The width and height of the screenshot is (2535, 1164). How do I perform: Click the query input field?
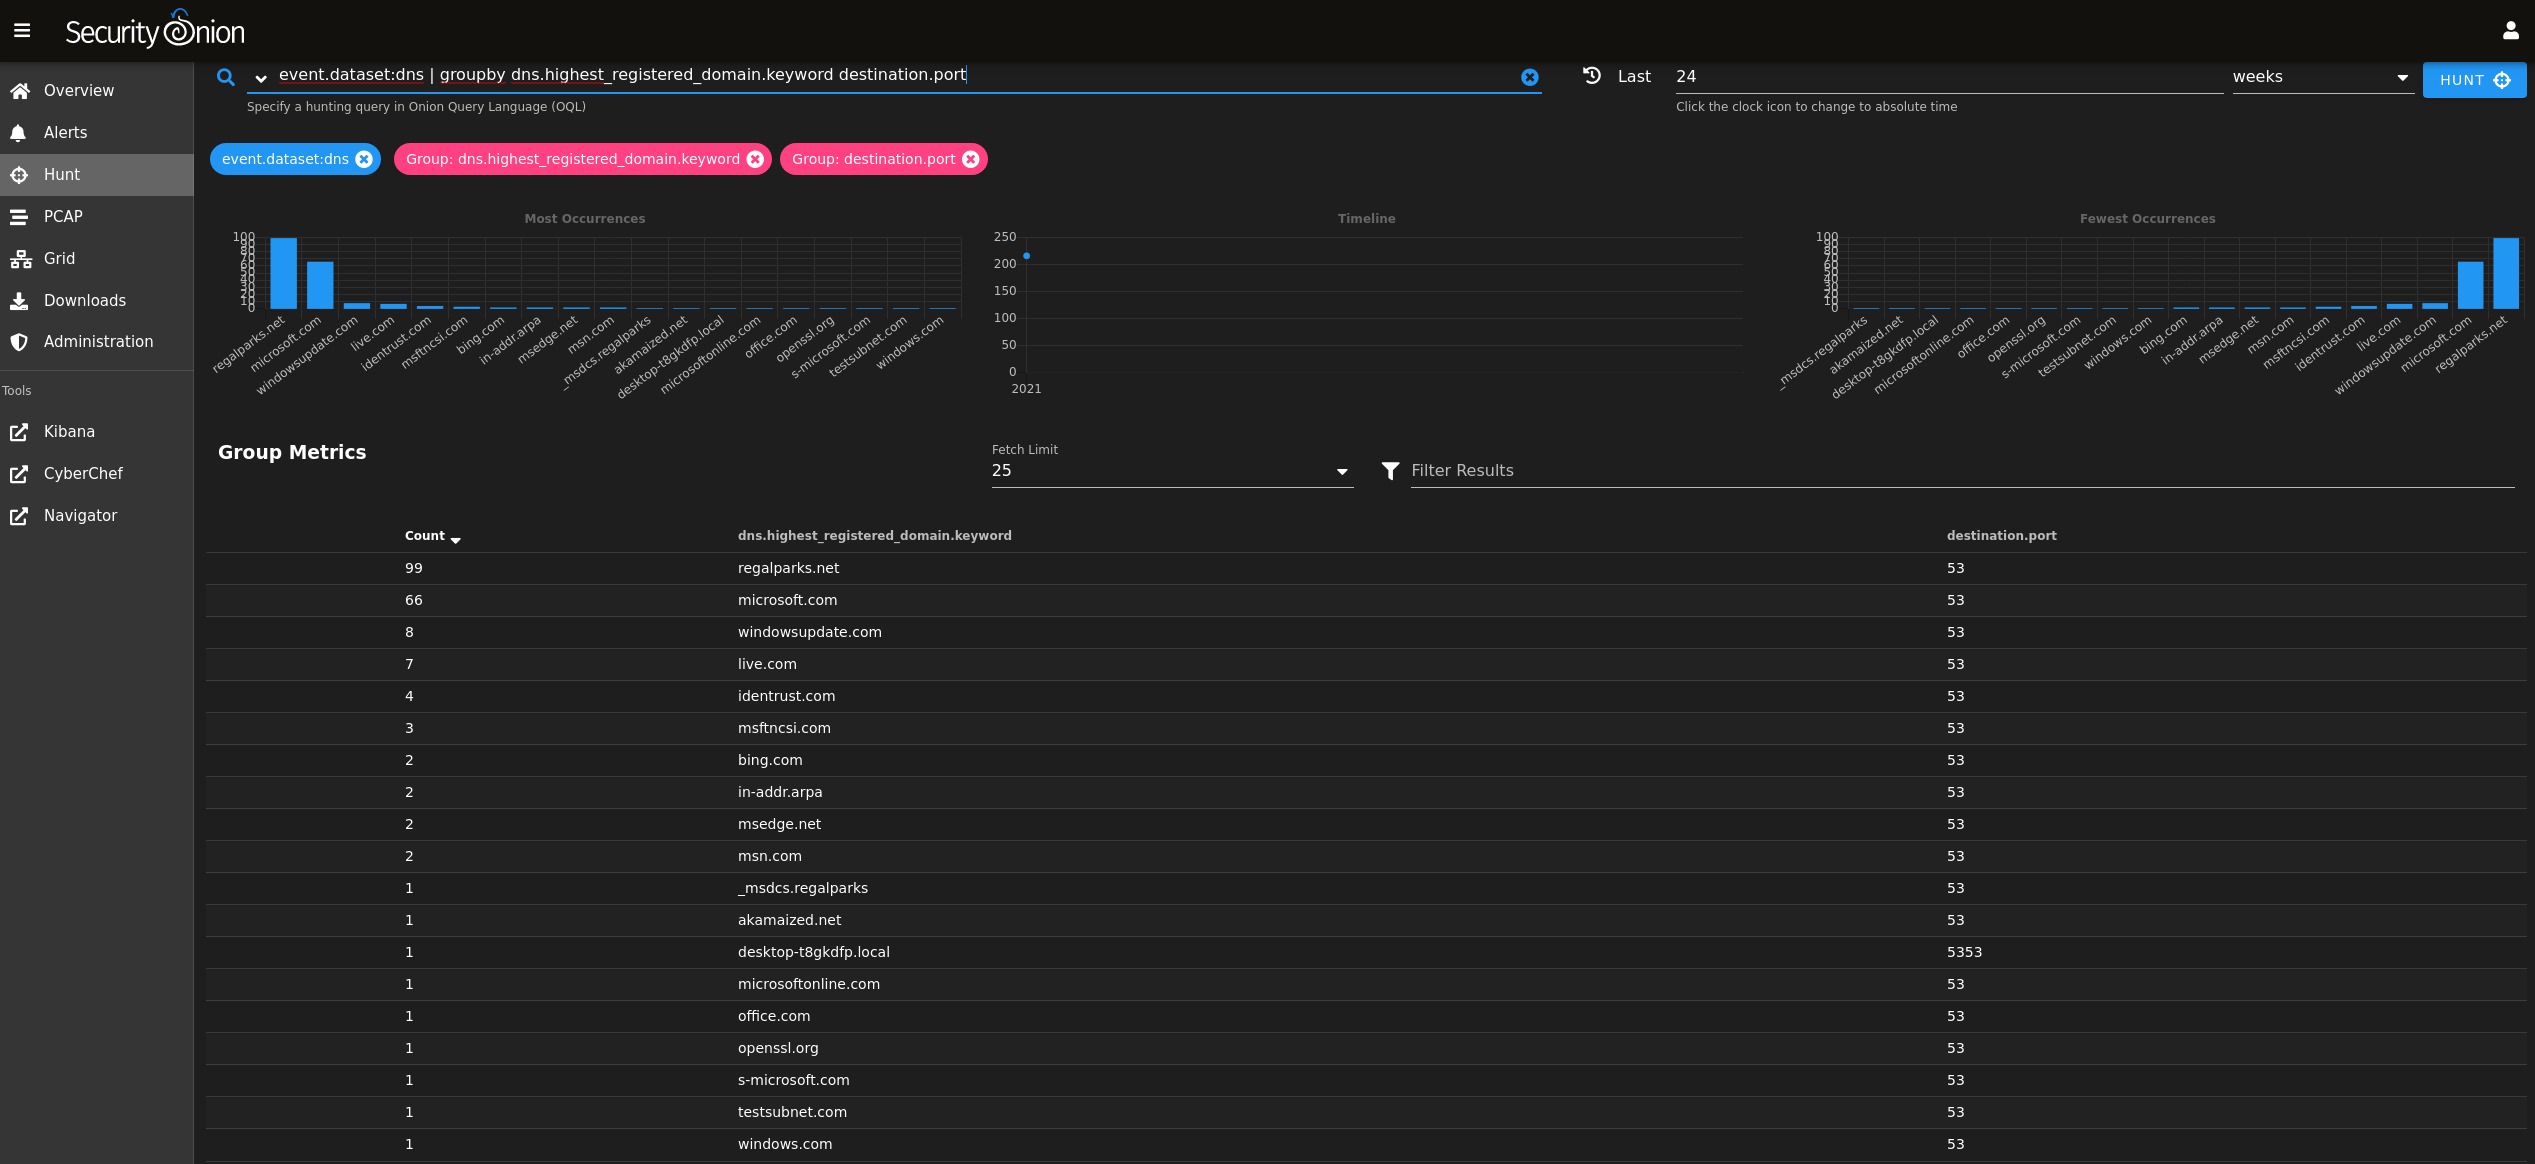(x=895, y=75)
